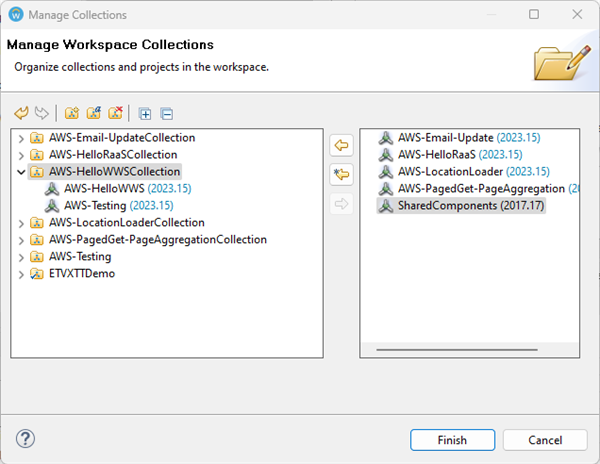Viewport: 600px width, 464px height.
Task: Select AWS-HelloRaaS (2023.15) in right list
Action: point(460,155)
